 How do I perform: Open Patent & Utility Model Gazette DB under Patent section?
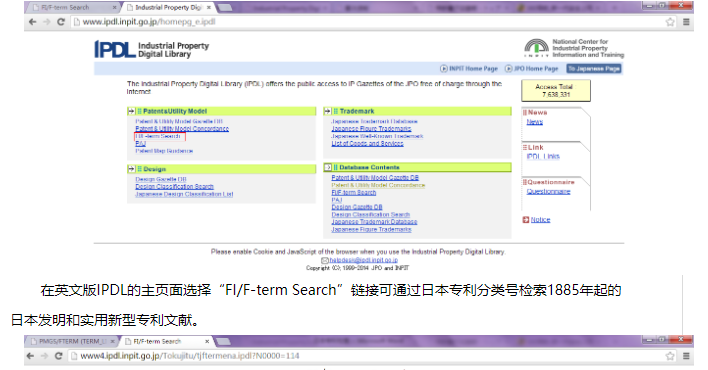(x=179, y=122)
